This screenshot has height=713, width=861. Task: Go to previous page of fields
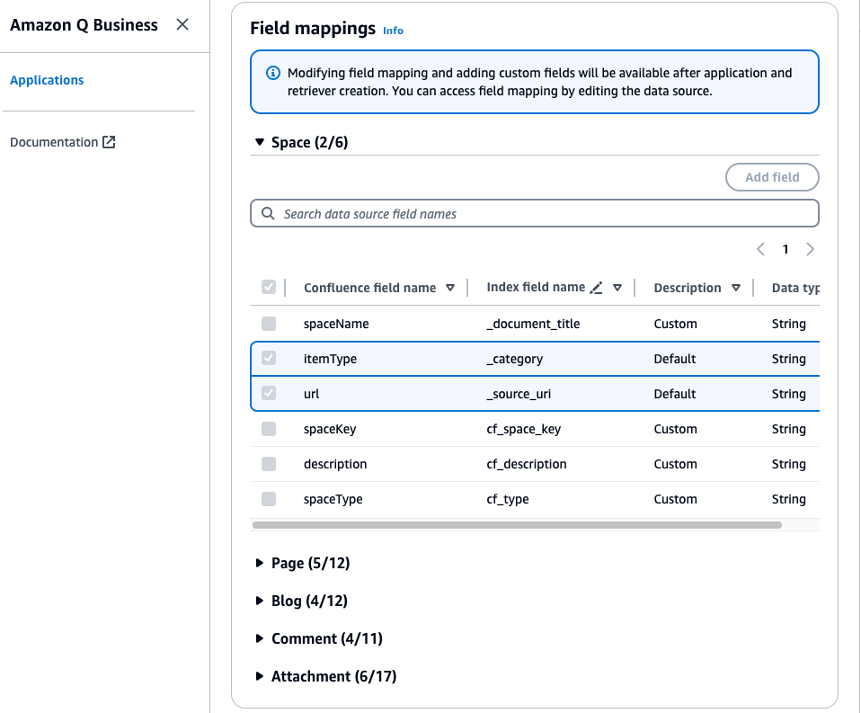(761, 249)
